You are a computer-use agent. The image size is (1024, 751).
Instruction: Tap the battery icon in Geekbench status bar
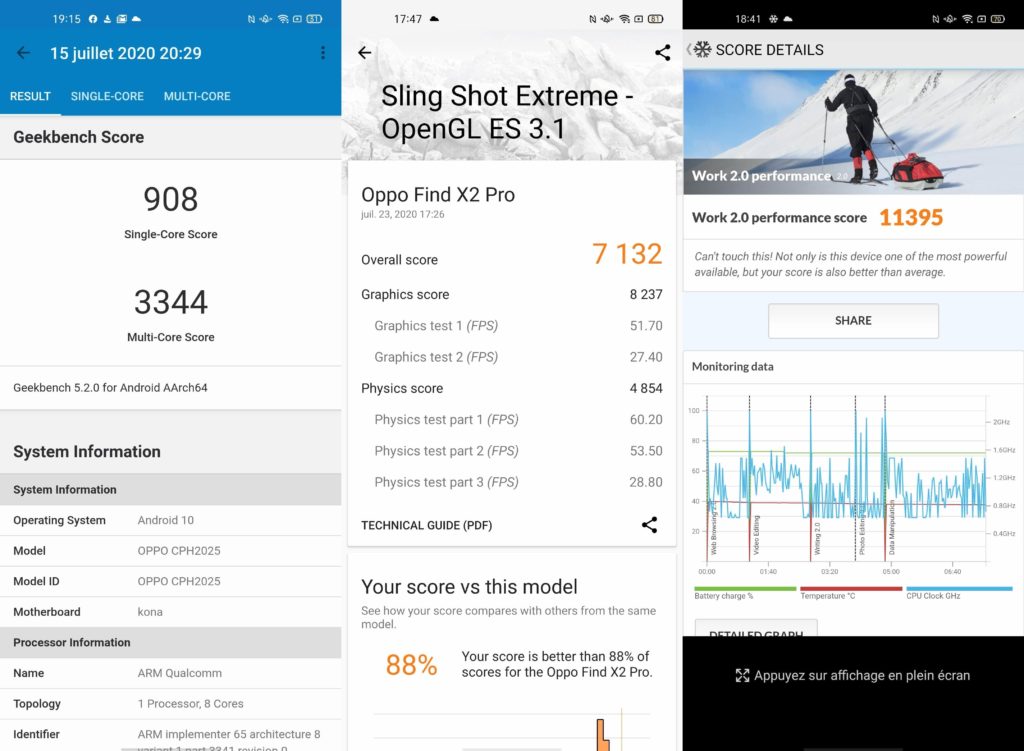pyautogui.click(x=314, y=19)
